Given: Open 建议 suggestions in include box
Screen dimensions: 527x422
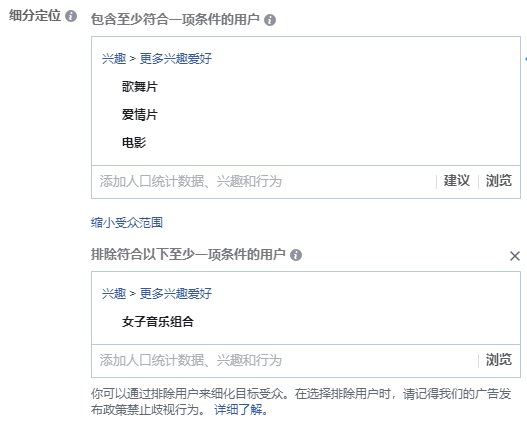Looking at the screenshot, I should (456, 181).
